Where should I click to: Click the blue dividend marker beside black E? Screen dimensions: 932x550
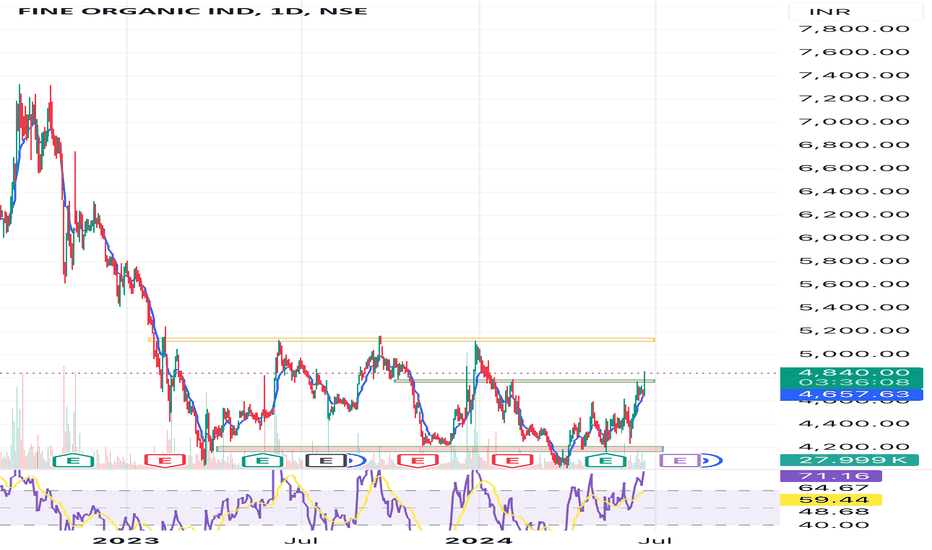click(x=357, y=460)
